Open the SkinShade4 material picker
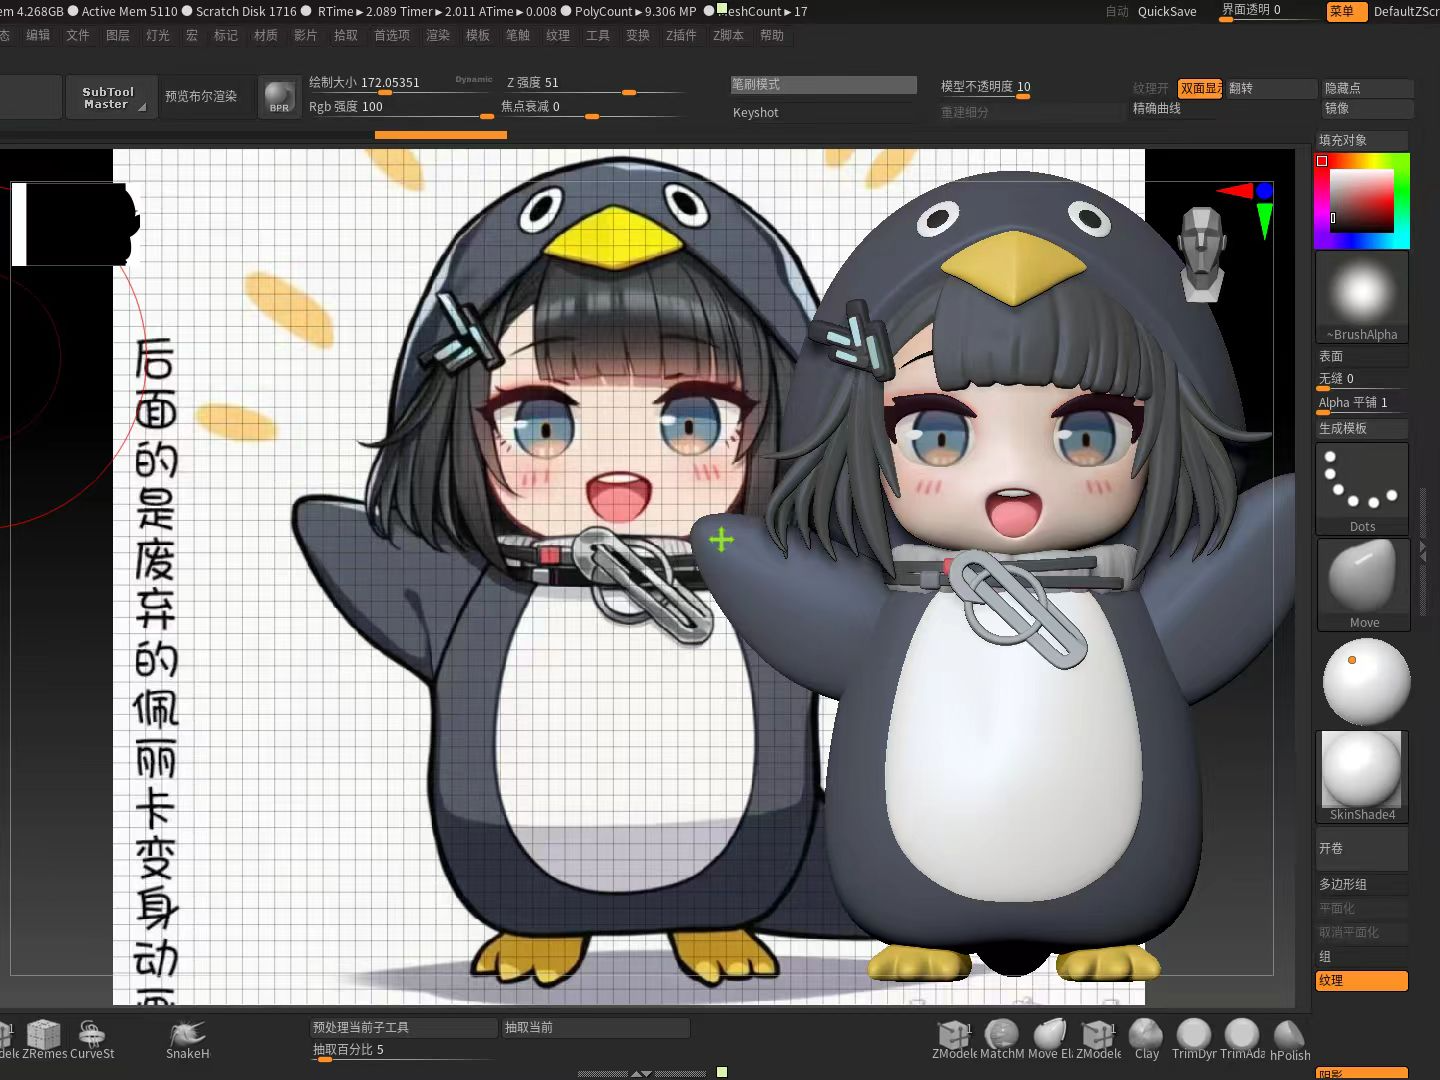This screenshot has height=1080, width=1440. click(1362, 777)
